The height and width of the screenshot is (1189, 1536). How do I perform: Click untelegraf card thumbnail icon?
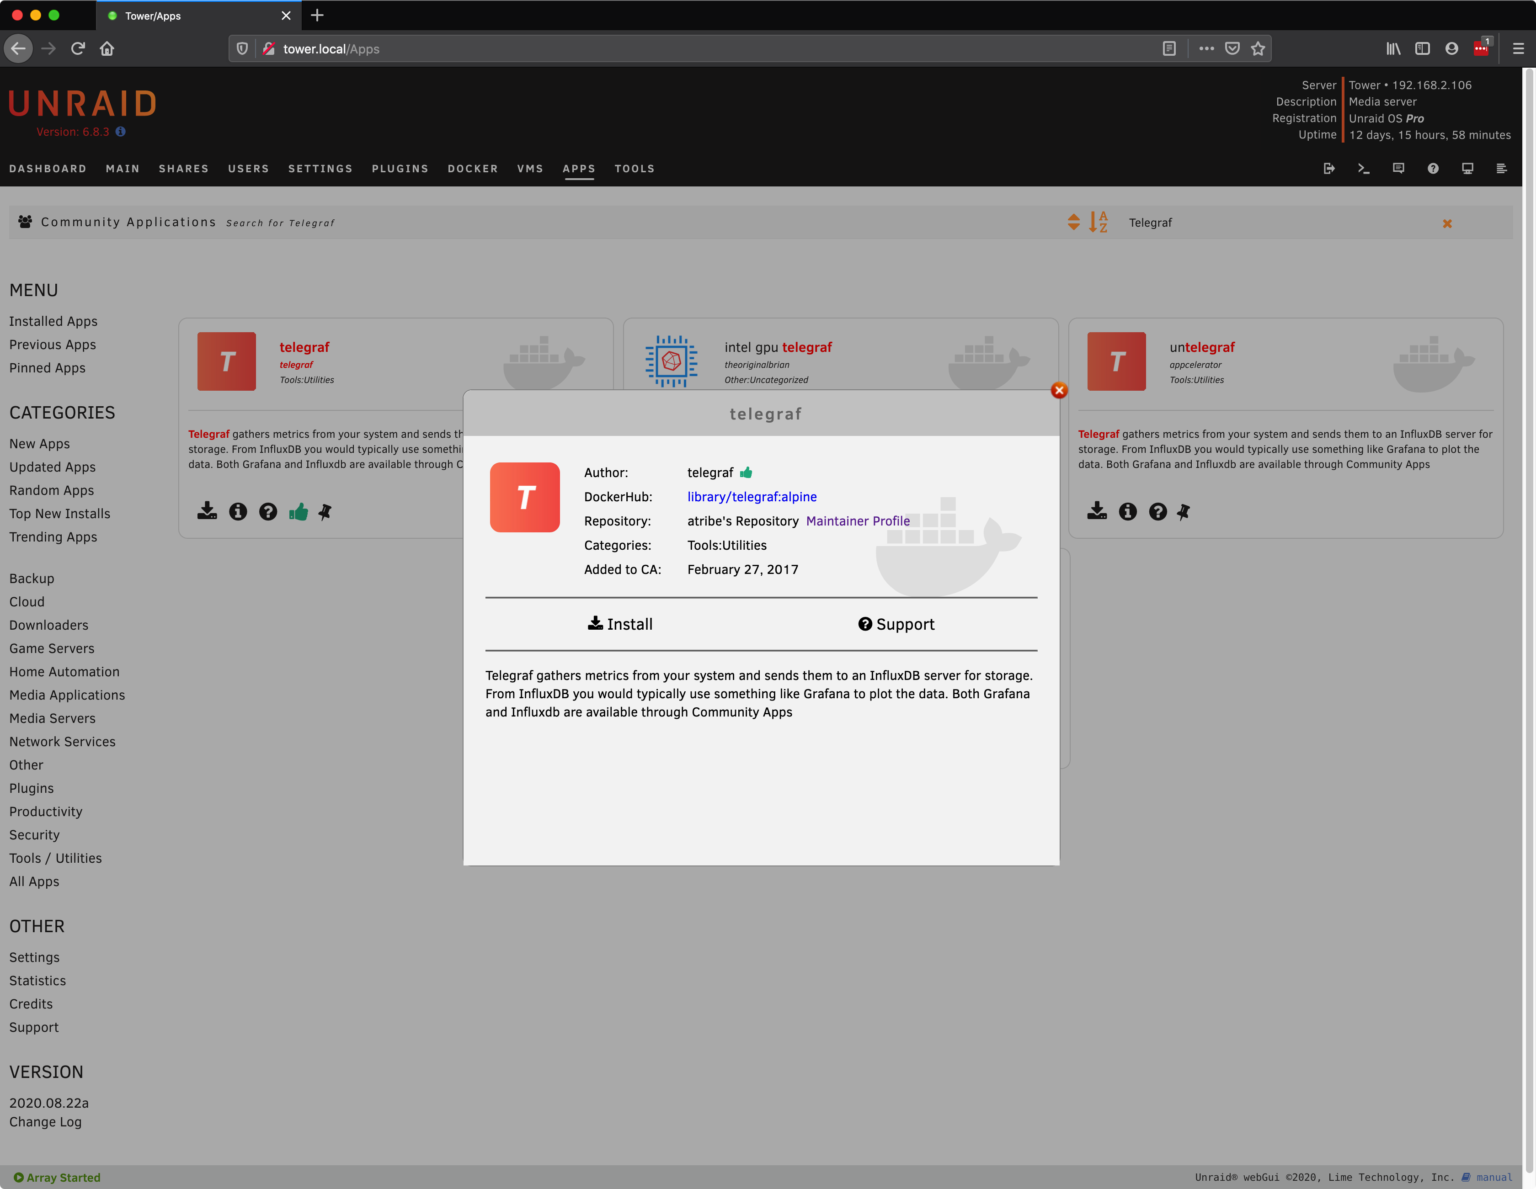point(1116,361)
